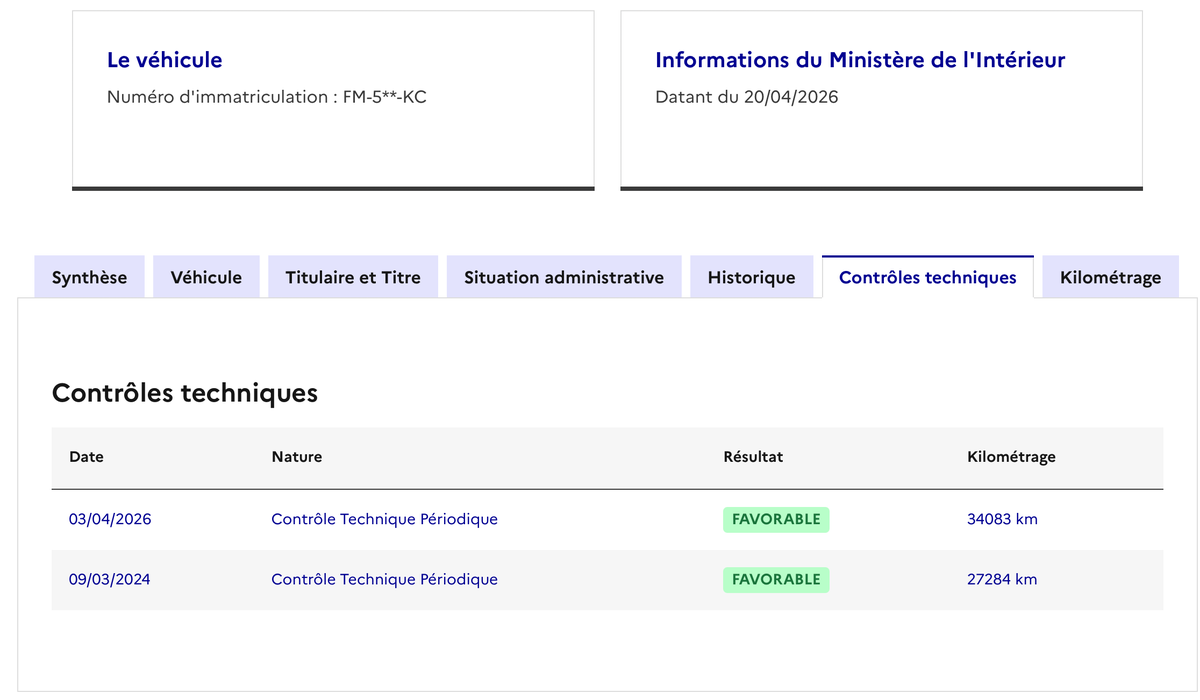The width and height of the screenshot is (1200, 700).
Task: Click Contrôle Technique Périodique in the 2026 row
Action: tap(384, 519)
